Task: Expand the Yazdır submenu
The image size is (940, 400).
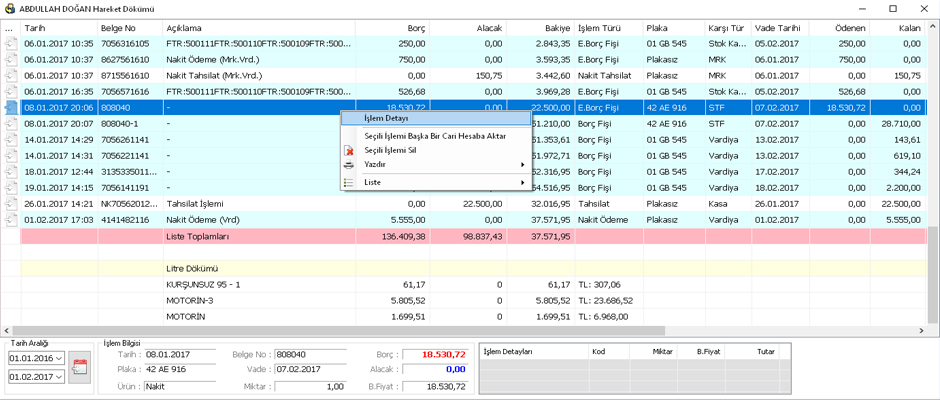Action: tap(435, 164)
